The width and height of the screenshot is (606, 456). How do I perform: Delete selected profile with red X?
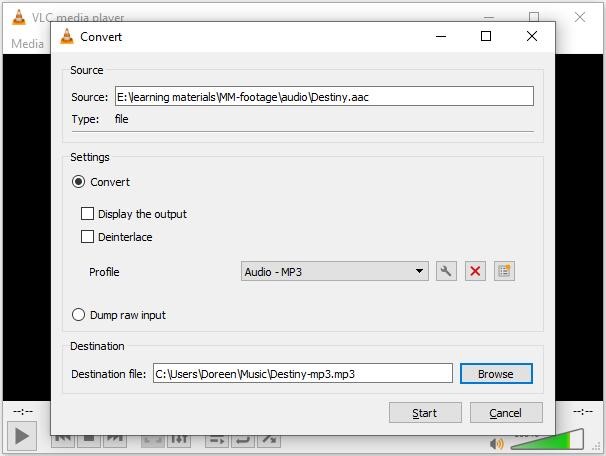click(x=475, y=271)
